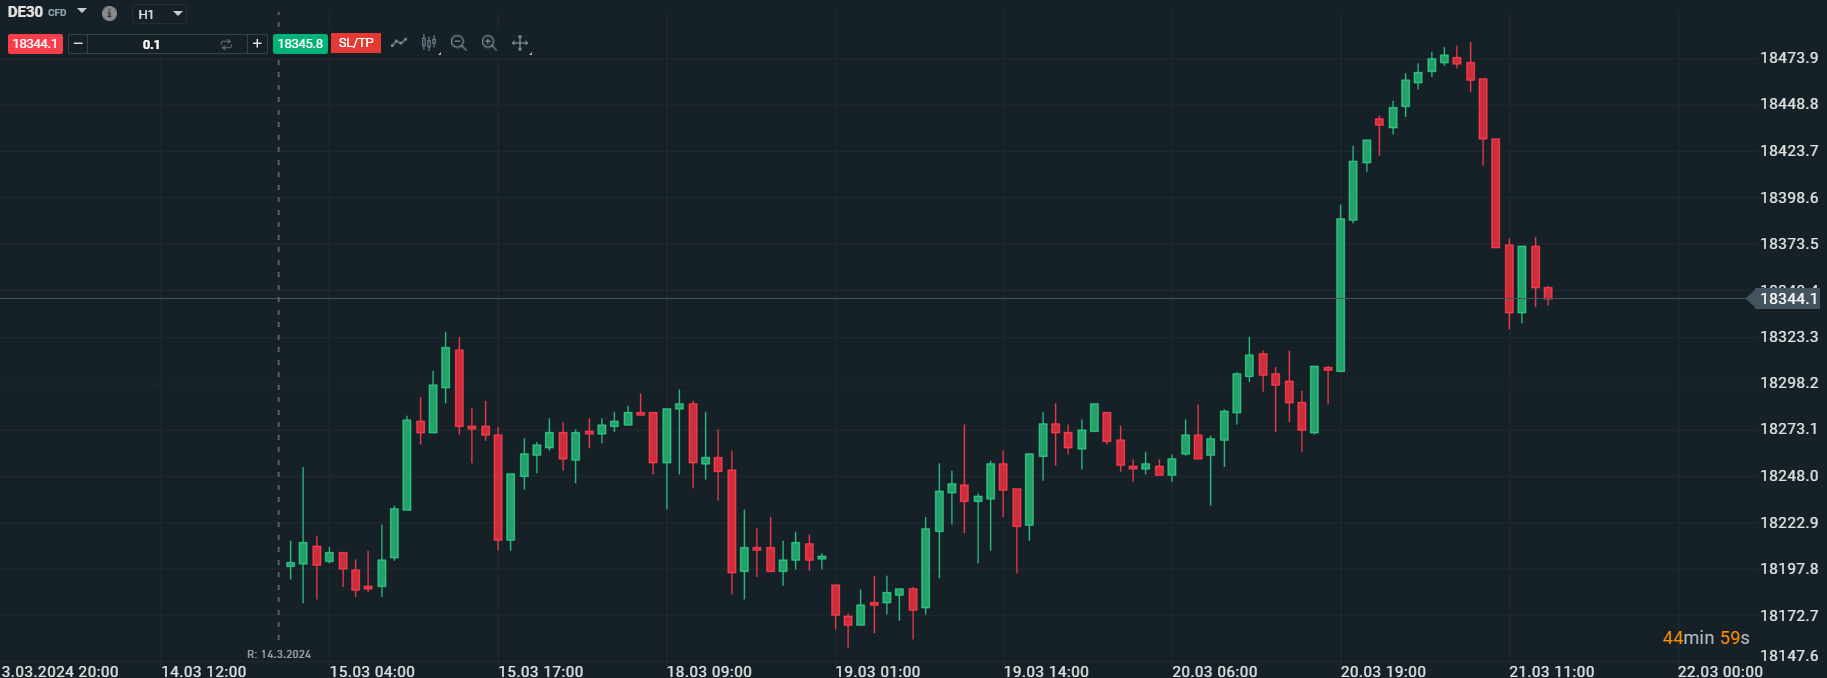Click the line chart indicators icon
Image resolution: width=1827 pixels, height=678 pixels.
click(x=399, y=43)
